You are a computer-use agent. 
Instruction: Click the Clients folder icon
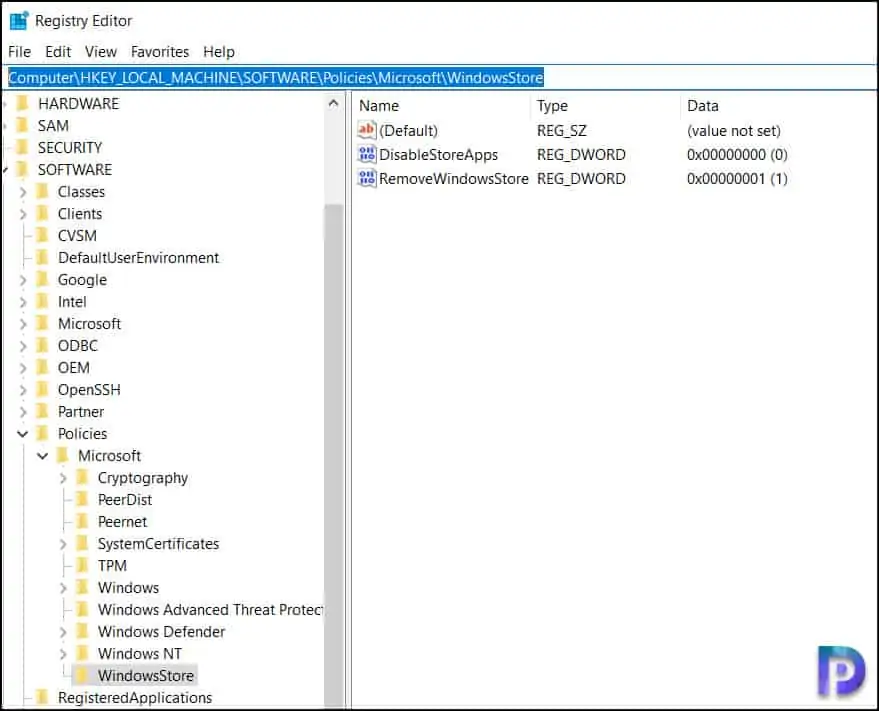click(43, 213)
